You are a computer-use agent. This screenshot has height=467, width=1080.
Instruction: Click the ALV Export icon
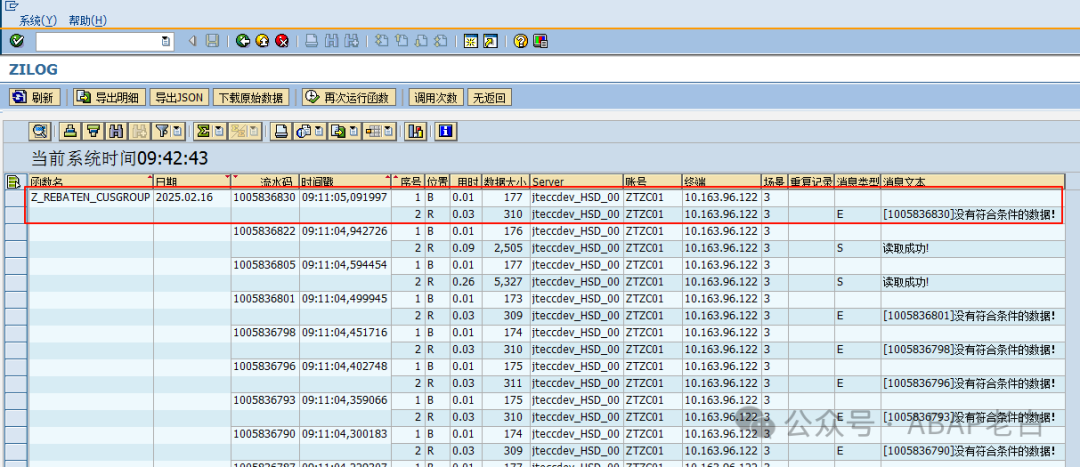tap(338, 131)
